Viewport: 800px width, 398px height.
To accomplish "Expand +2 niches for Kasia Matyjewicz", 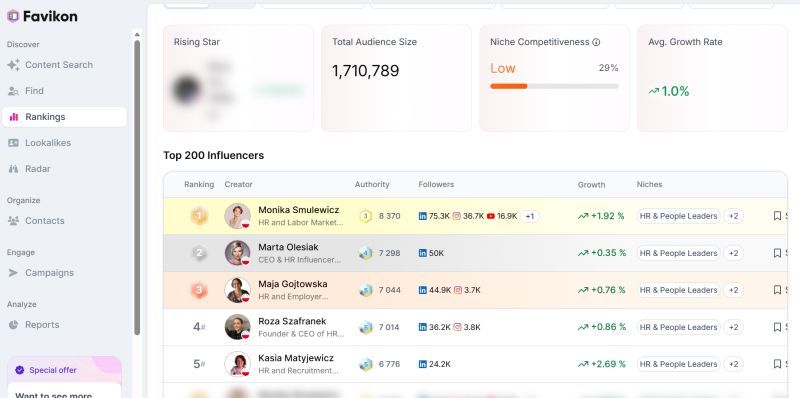I will (x=733, y=364).
